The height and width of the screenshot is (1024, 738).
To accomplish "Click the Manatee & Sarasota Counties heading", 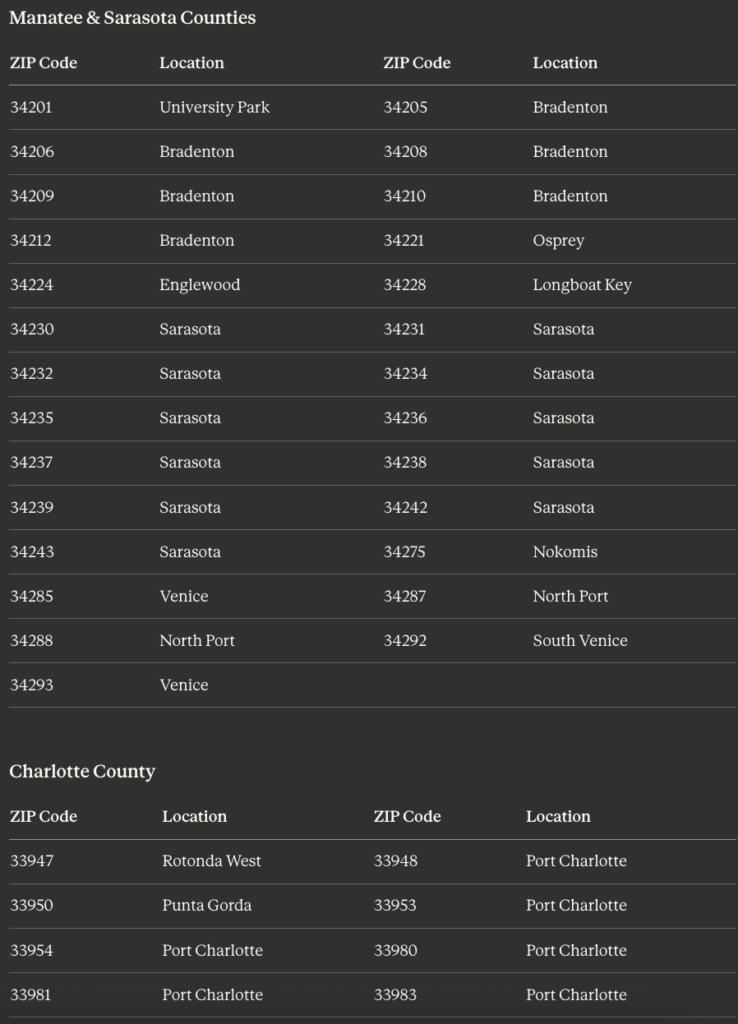I will coord(133,18).
